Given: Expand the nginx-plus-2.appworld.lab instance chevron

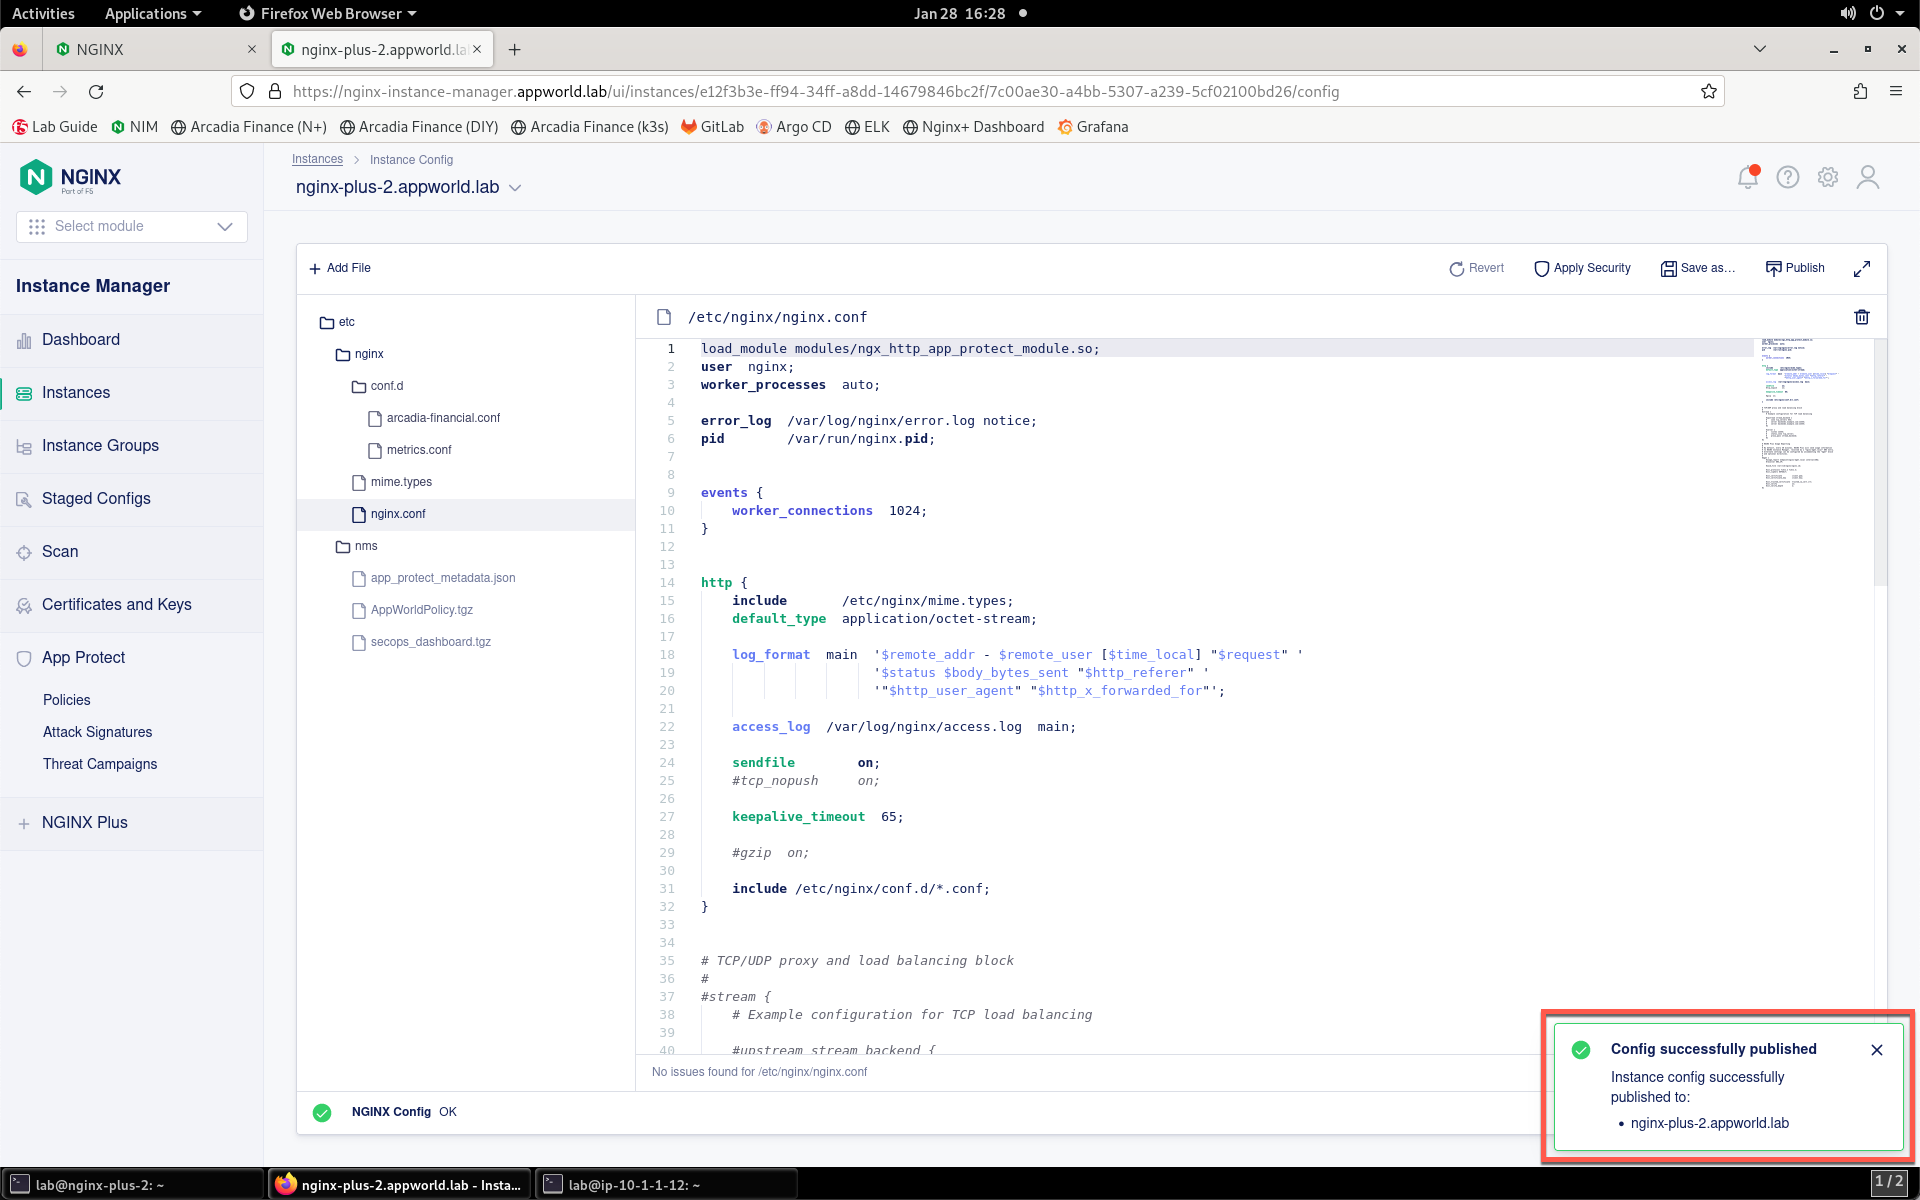Looking at the screenshot, I should tap(515, 188).
